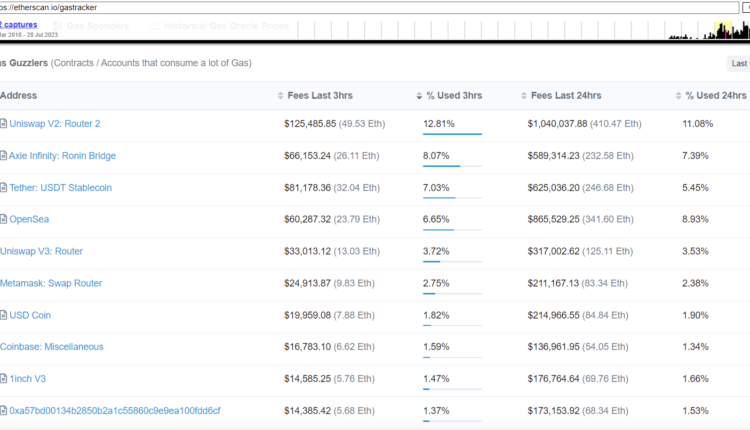Viewport: 750px width, 430px height.
Task: Open the Wayback Machine captures link
Action: tap(20, 23)
